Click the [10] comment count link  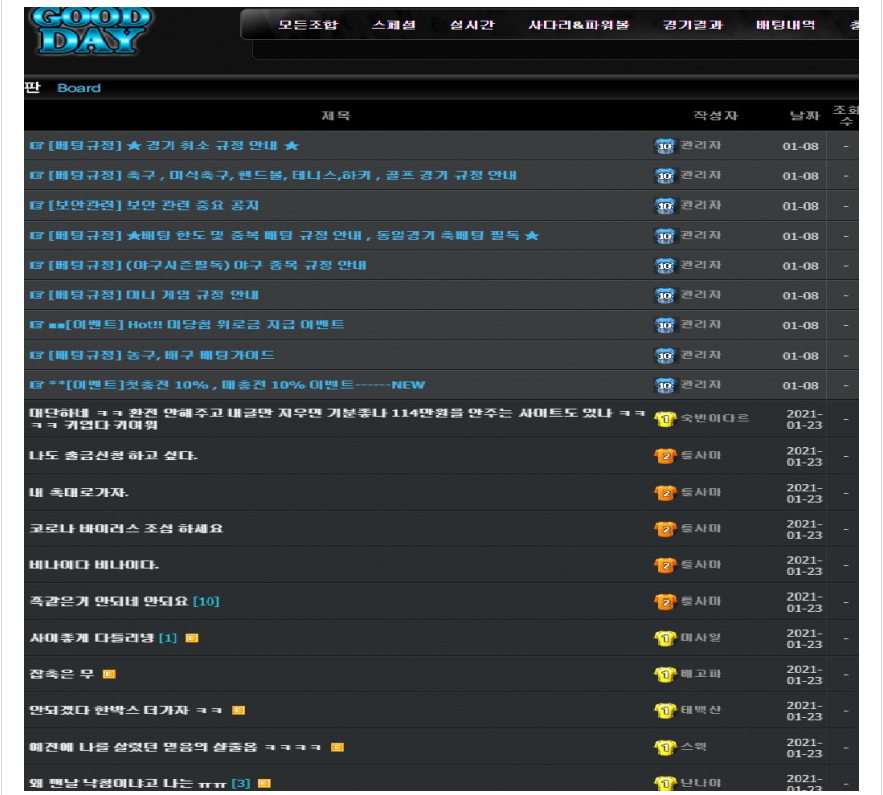[206, 601]
